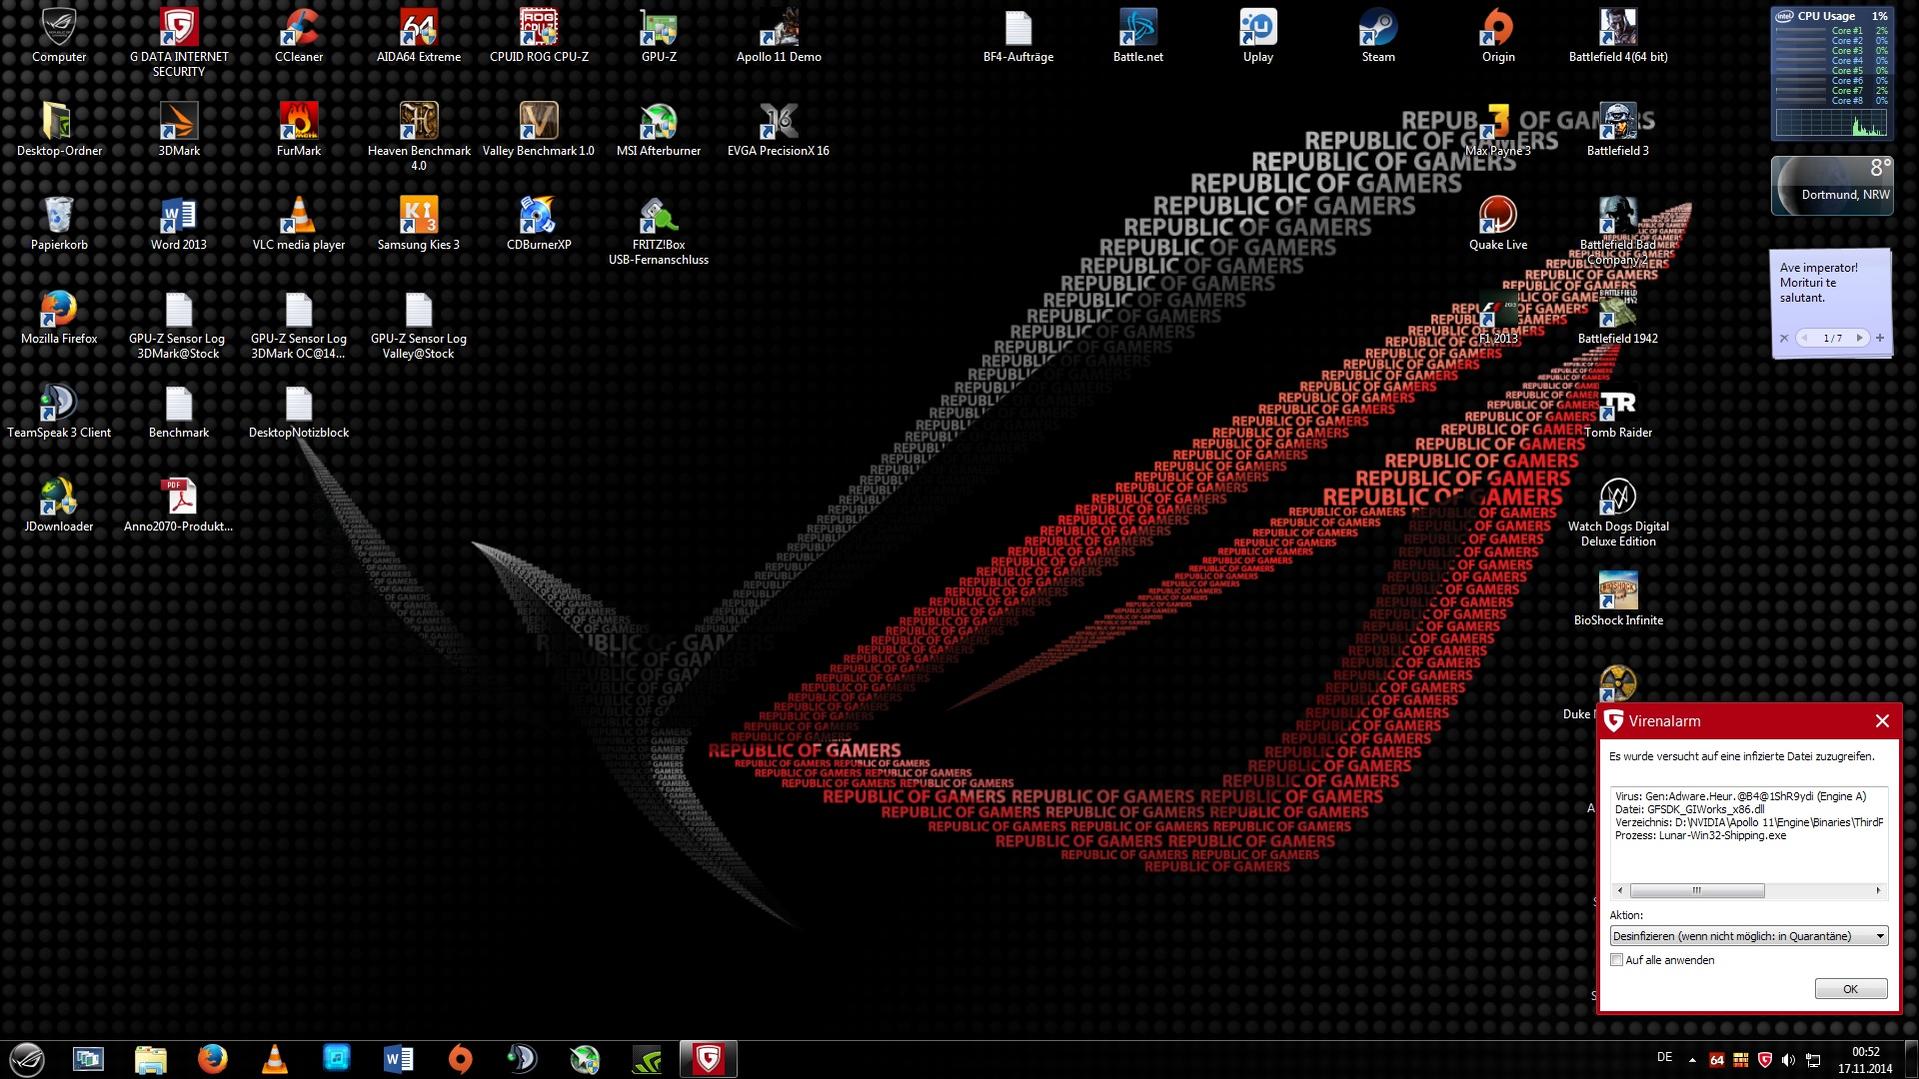This screenshot has height=1079, width=1919.
Task: Open AIDA64 Extreme desktop icon
Action: (x=418, y=36)
